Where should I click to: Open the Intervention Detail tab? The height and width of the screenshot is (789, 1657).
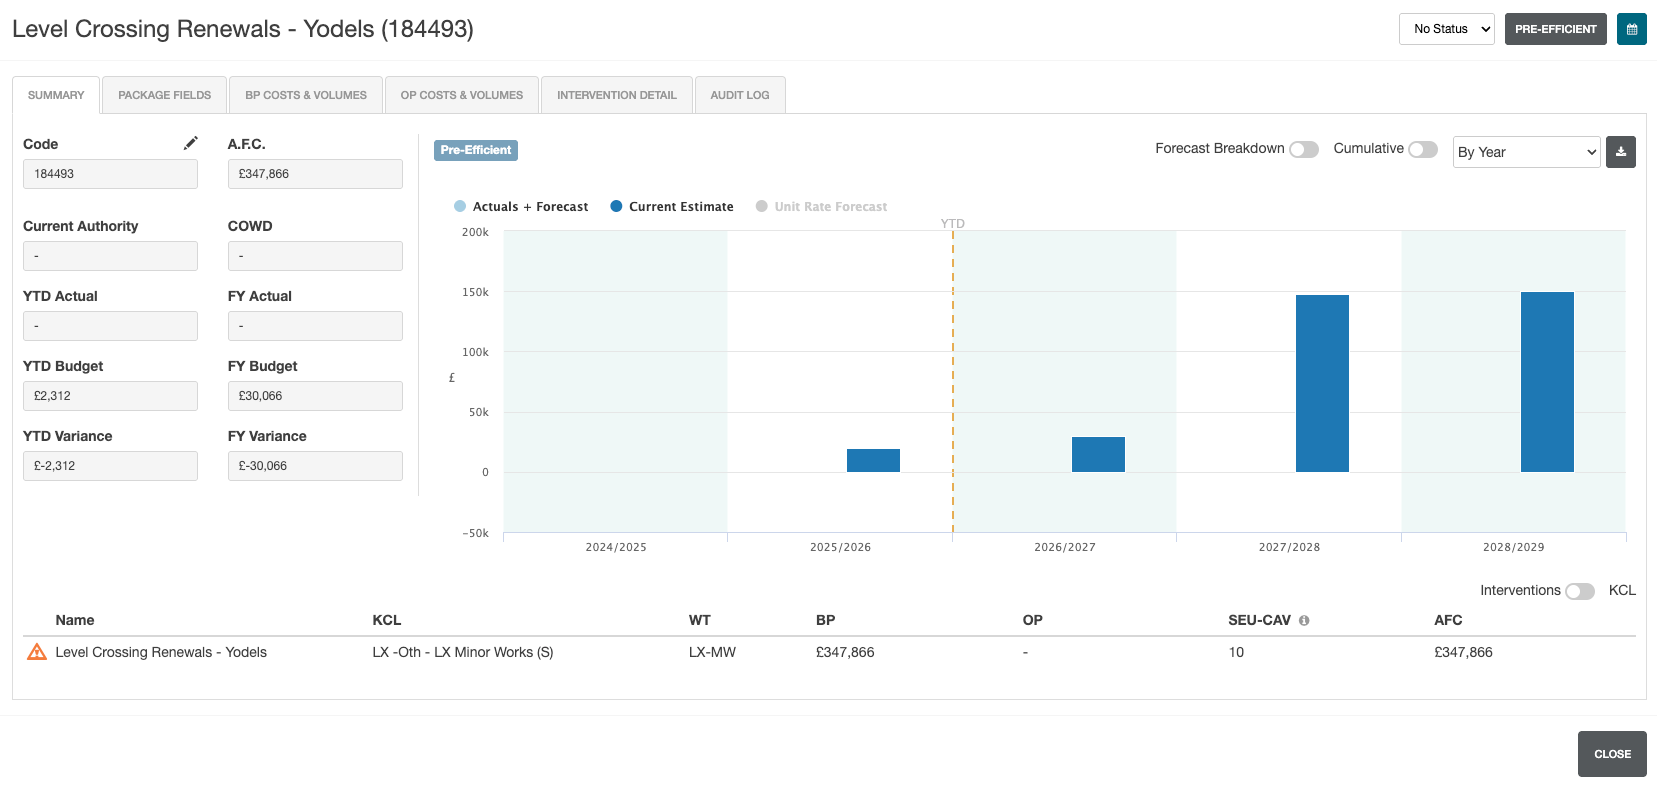tap(617, 95)
